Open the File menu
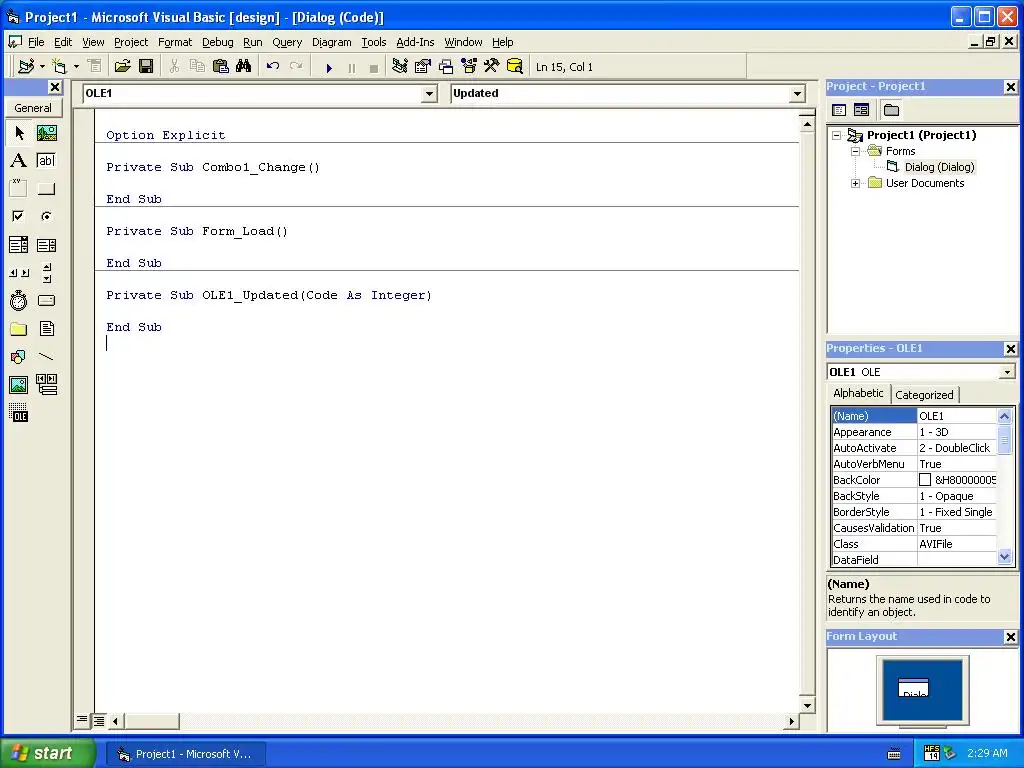Screen dimensions: 1024x768 pos(36,42)
